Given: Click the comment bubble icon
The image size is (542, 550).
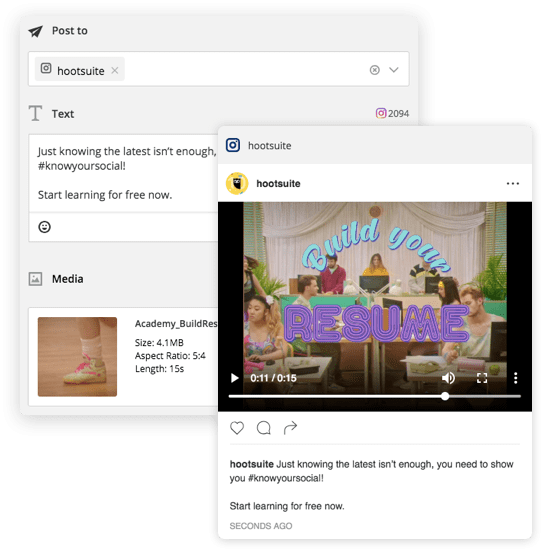Looking at the screenshot, I should [x=263, y=428].
